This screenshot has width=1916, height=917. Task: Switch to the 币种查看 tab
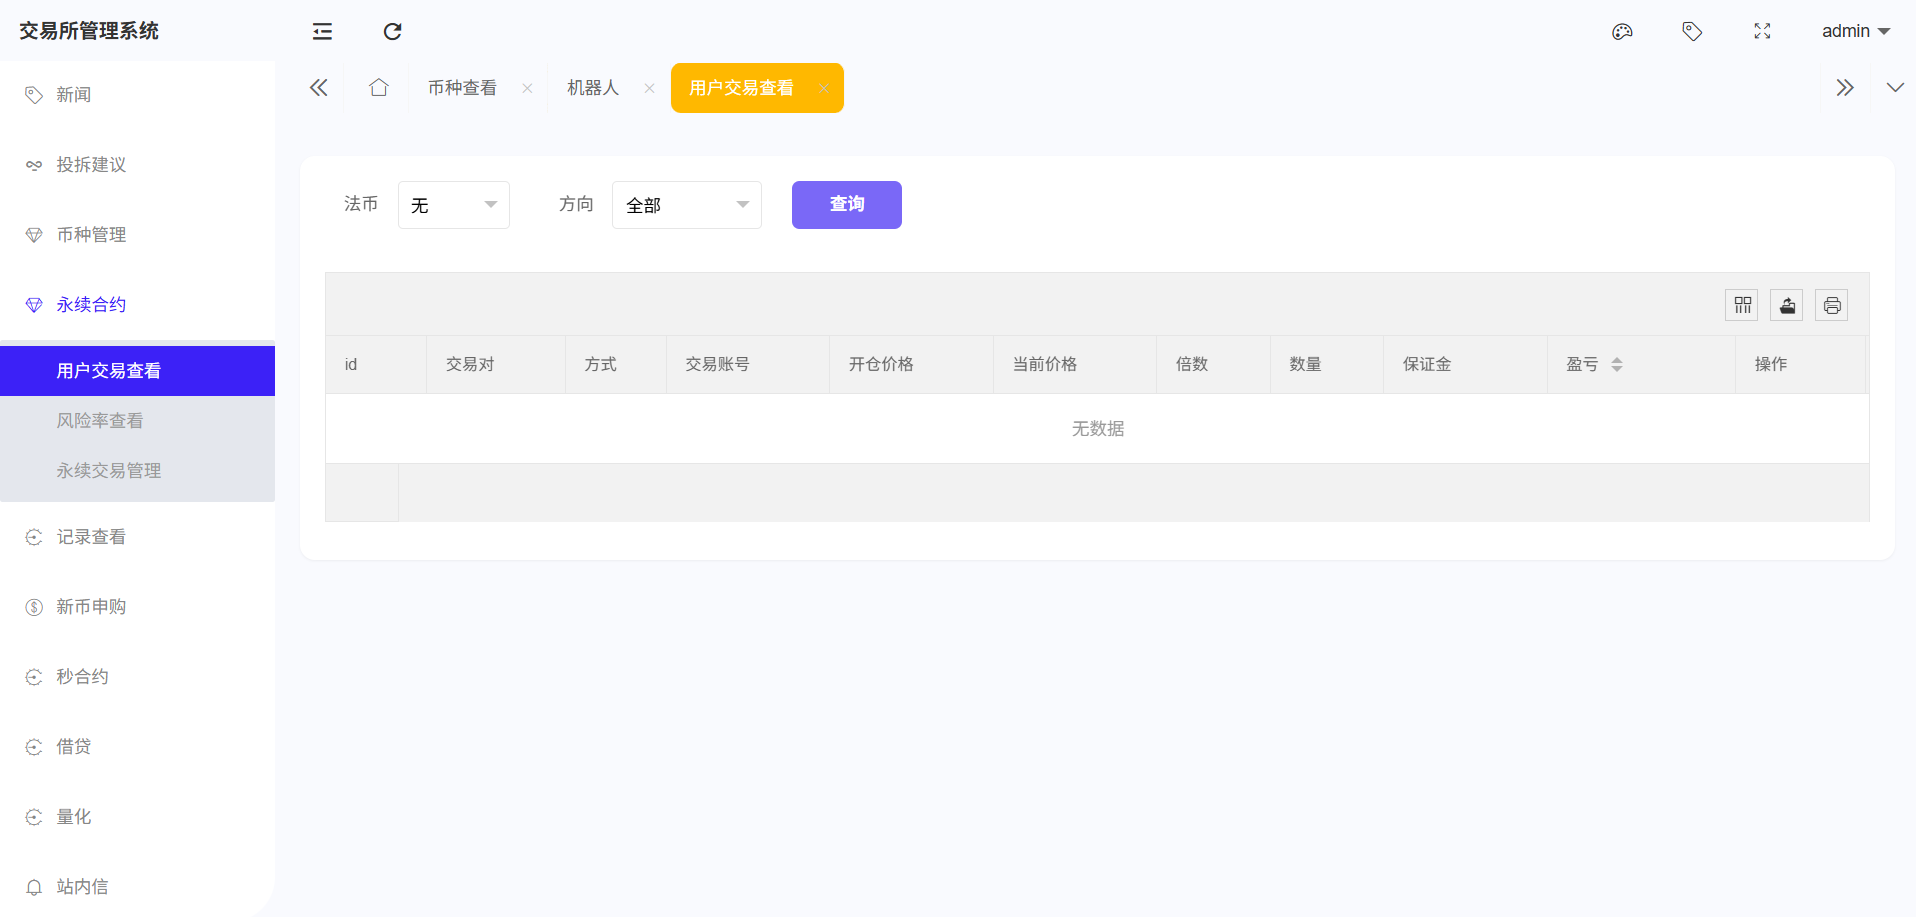click(x=462, y=88)
